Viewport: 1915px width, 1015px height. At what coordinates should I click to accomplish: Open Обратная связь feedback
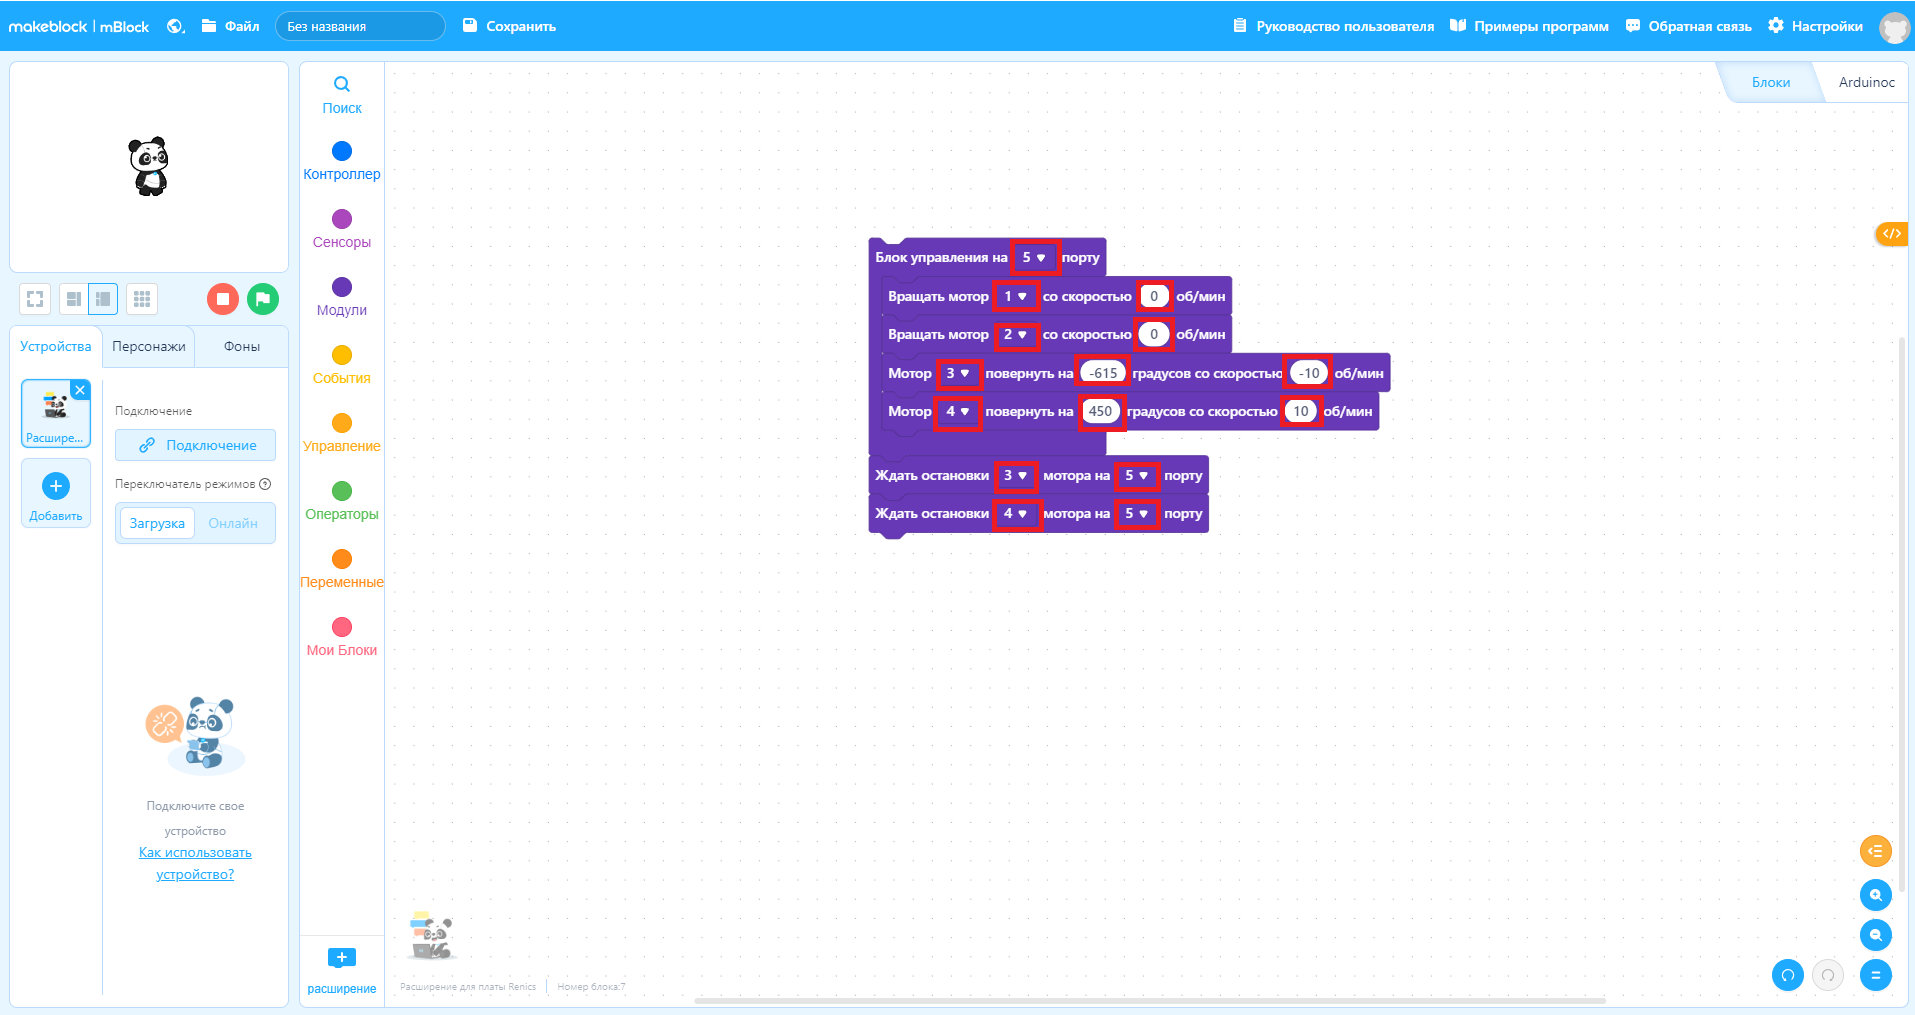click(x=1688, y=26)
